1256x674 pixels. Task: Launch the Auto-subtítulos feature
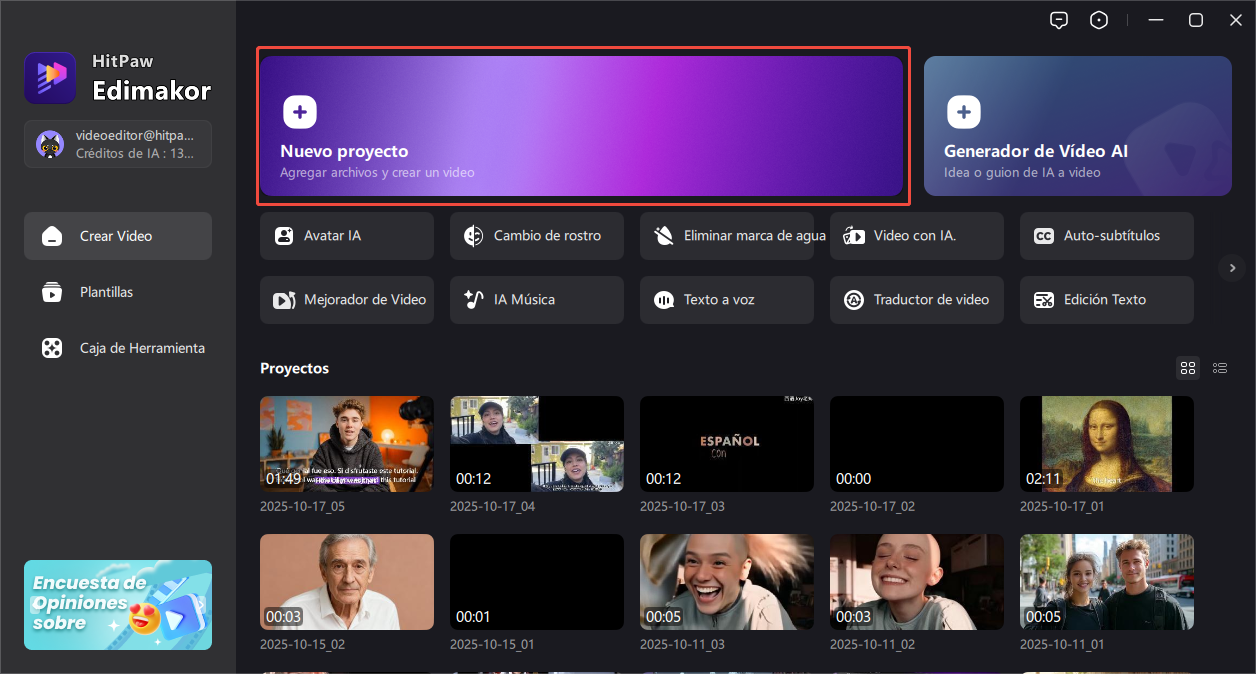point(1106,236)
